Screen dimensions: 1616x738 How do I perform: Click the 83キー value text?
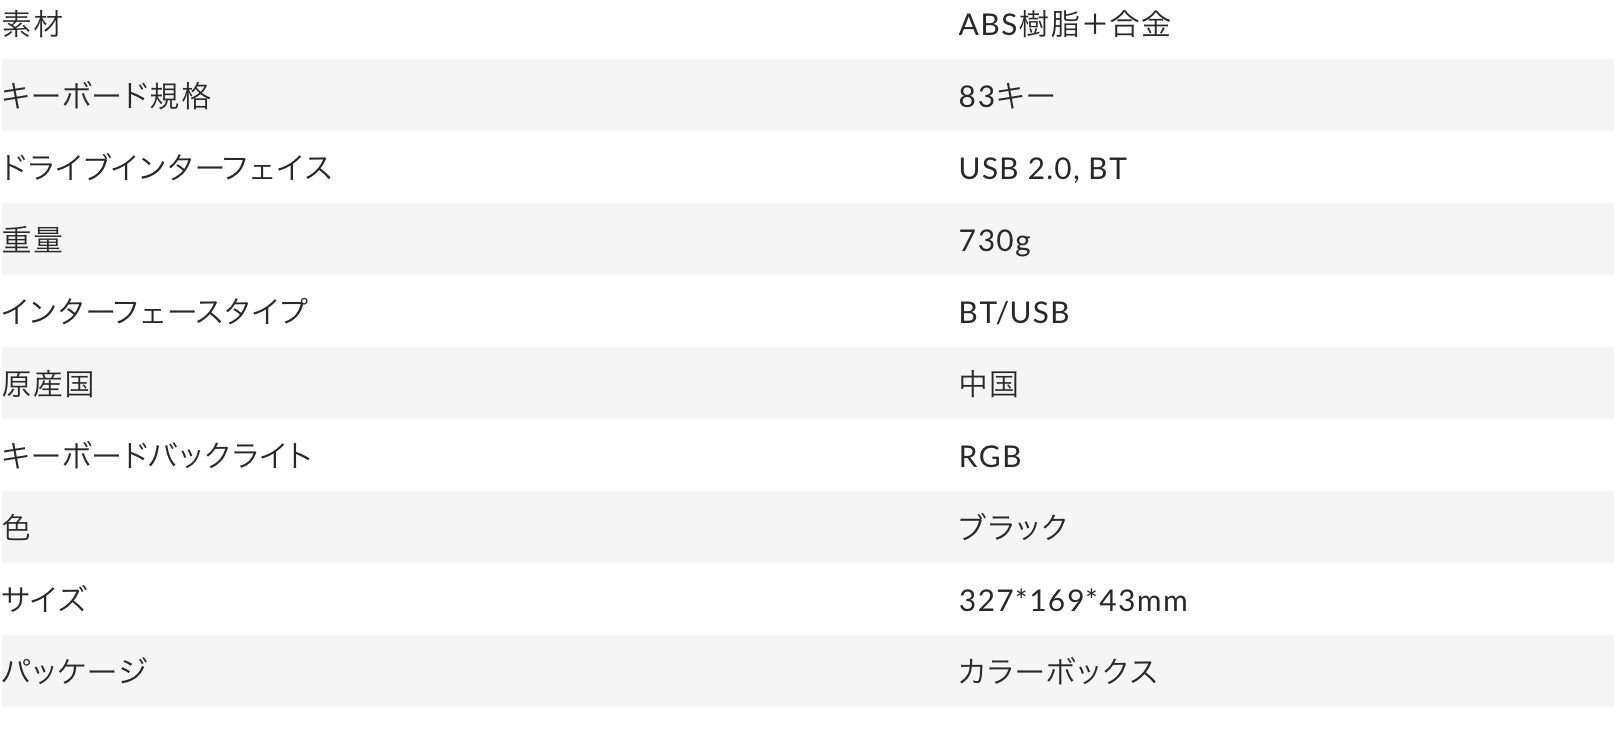[x=1006, y=96]
